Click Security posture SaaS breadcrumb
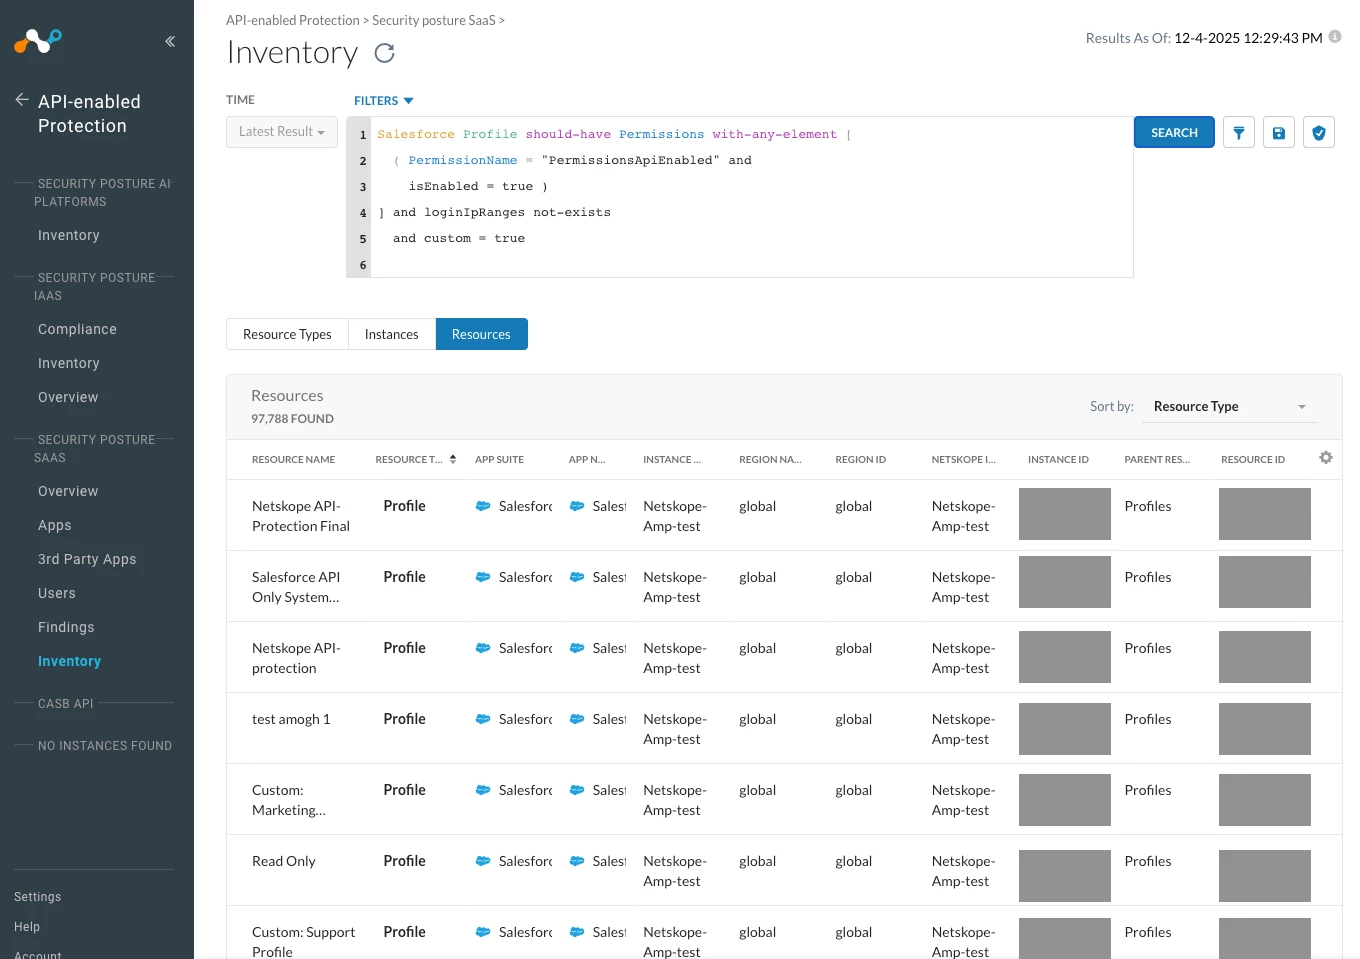1360x959 pixels. [434, 20]
